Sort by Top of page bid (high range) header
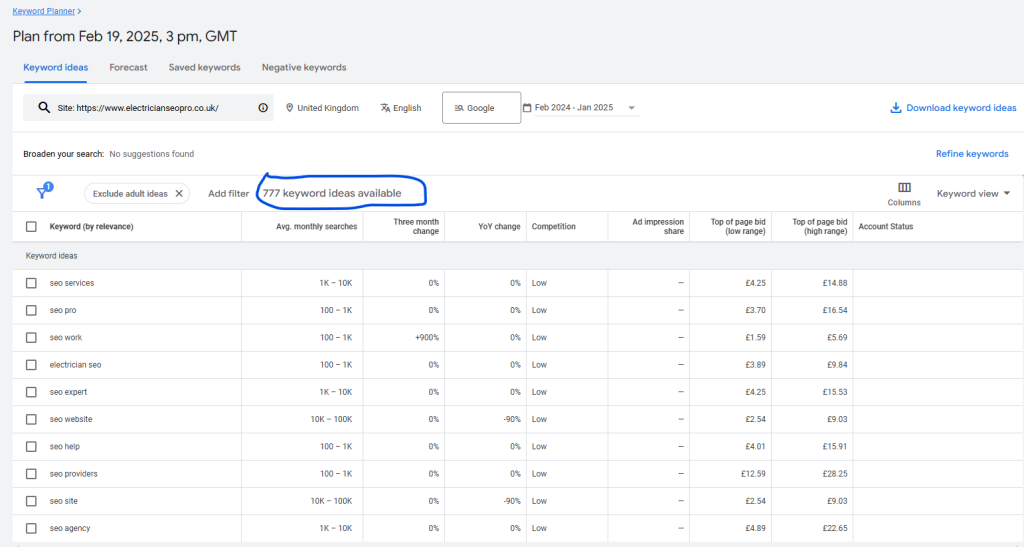The height and width of the screenshot is (547, 1024). click(820, 227)
